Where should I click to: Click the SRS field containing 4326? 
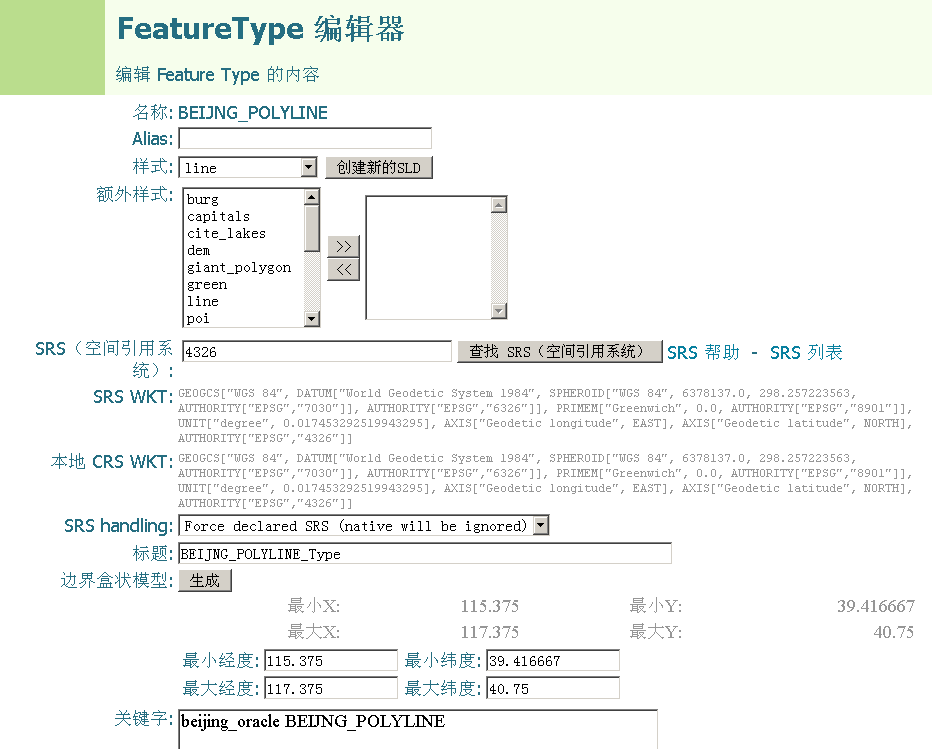(317, 351)
